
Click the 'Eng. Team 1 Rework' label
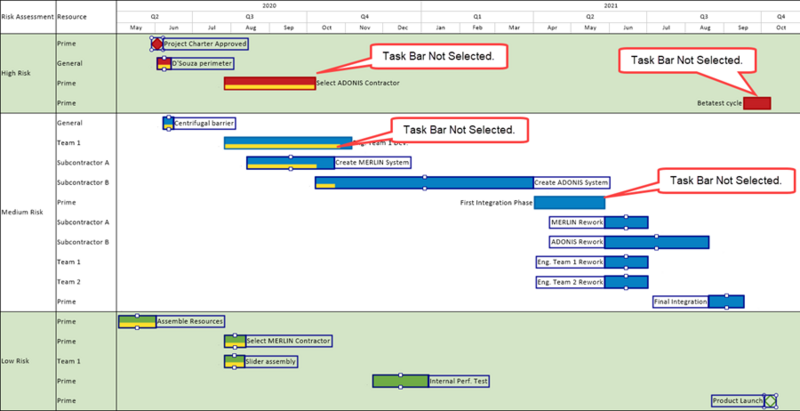[x=570, y=262]
